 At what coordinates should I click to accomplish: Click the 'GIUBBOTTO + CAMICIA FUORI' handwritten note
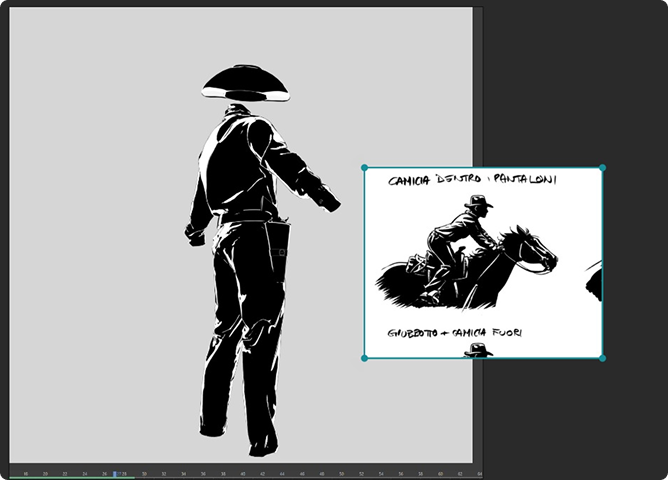coord(457,332)
